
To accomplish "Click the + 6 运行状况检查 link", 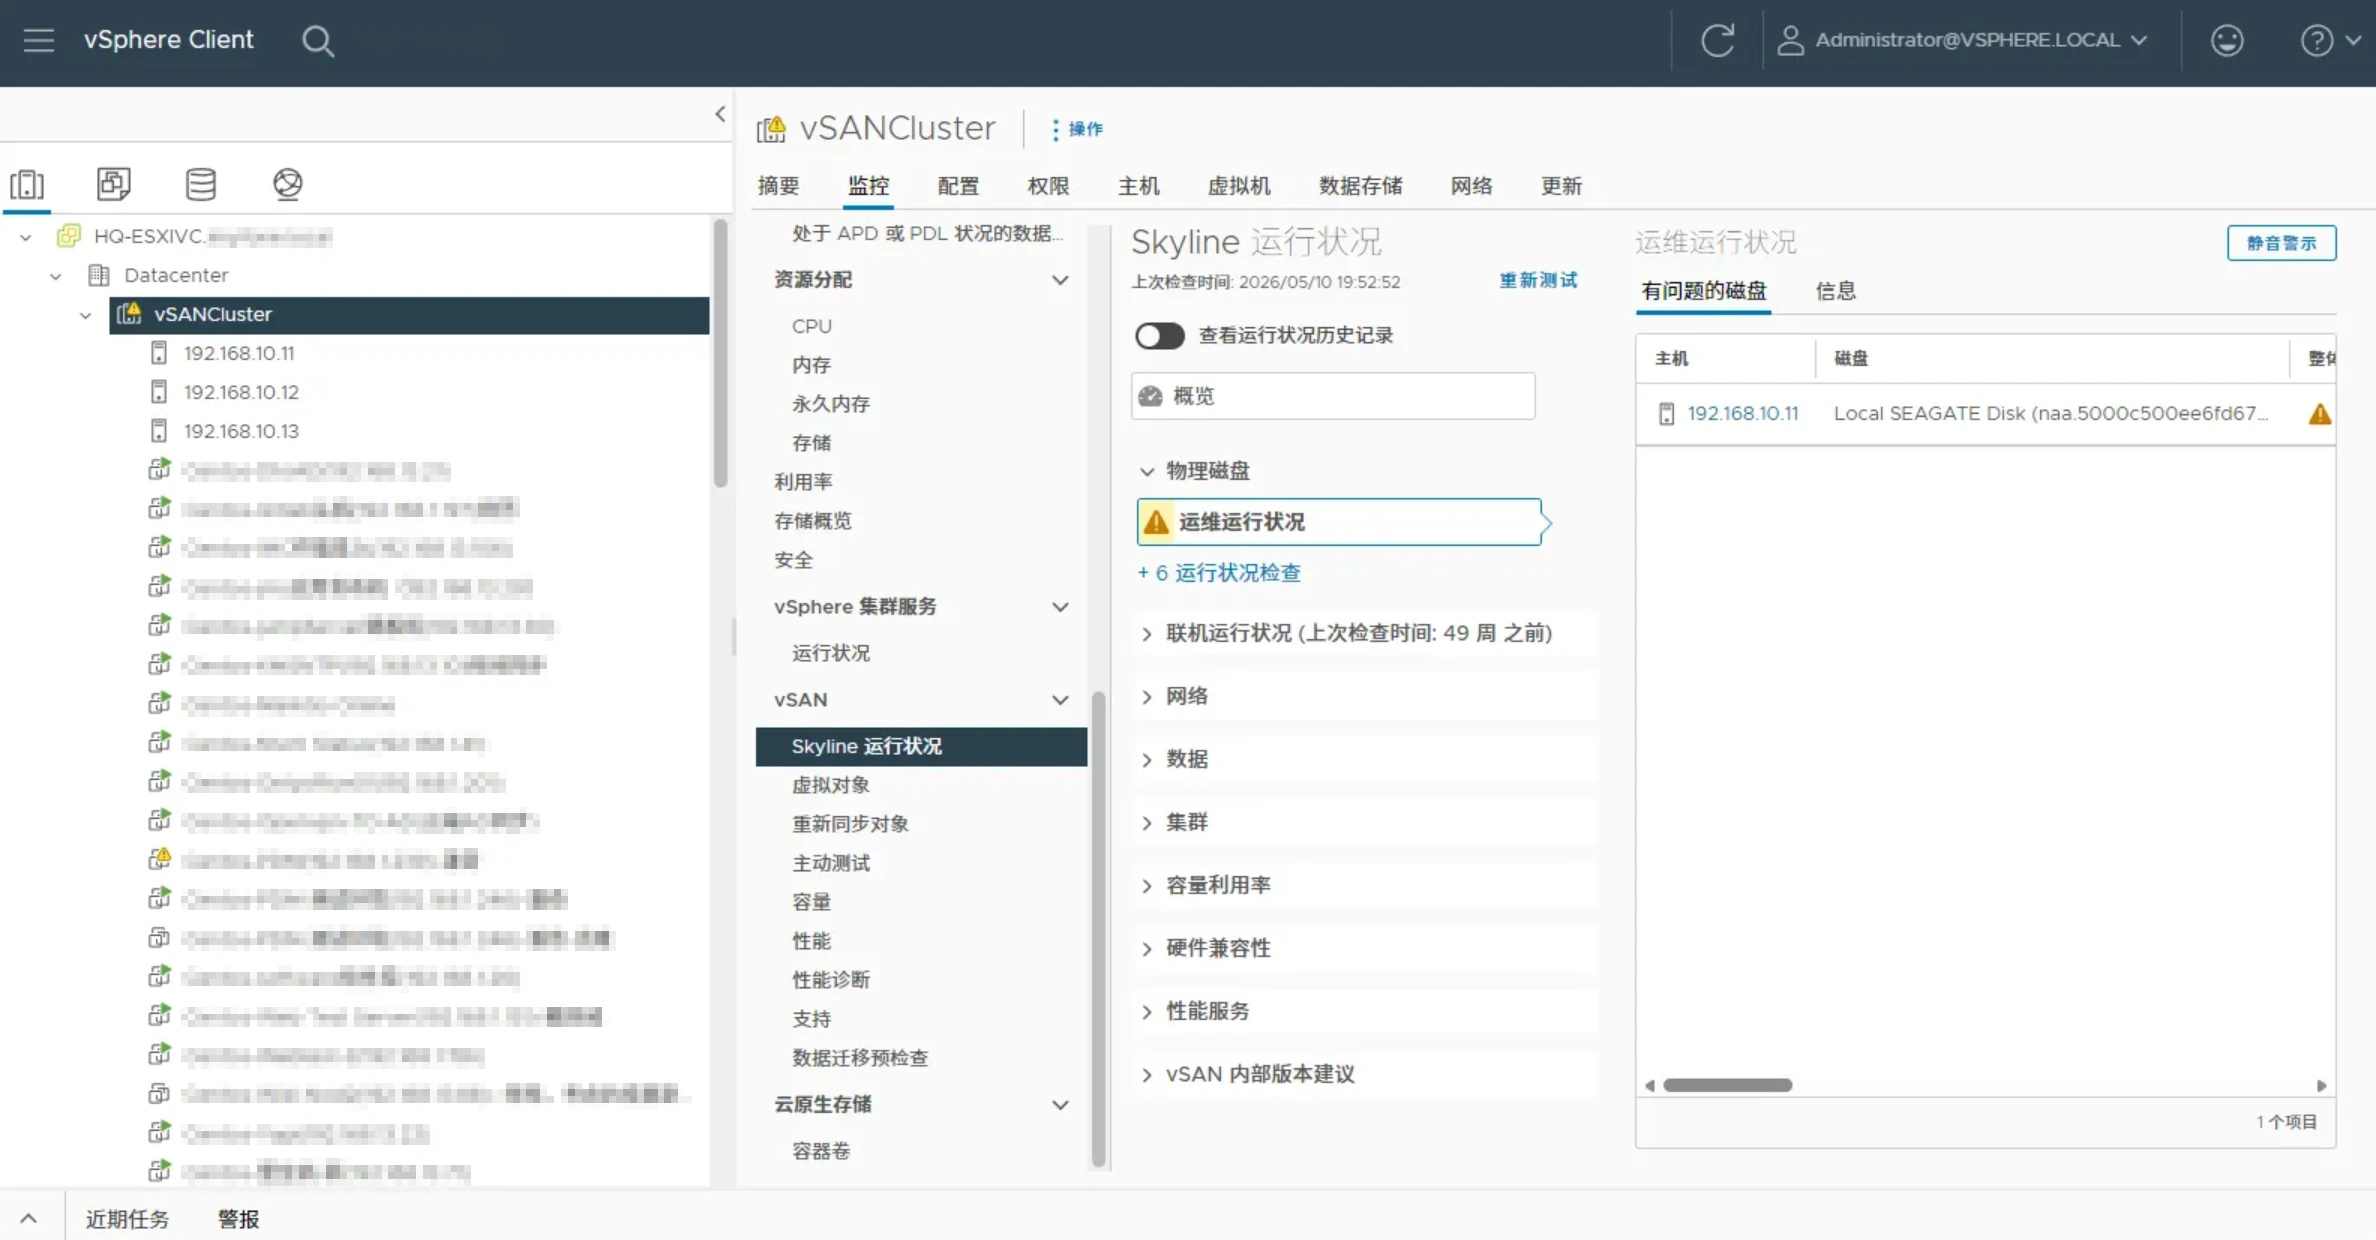I will click(x=1219, y=573).
